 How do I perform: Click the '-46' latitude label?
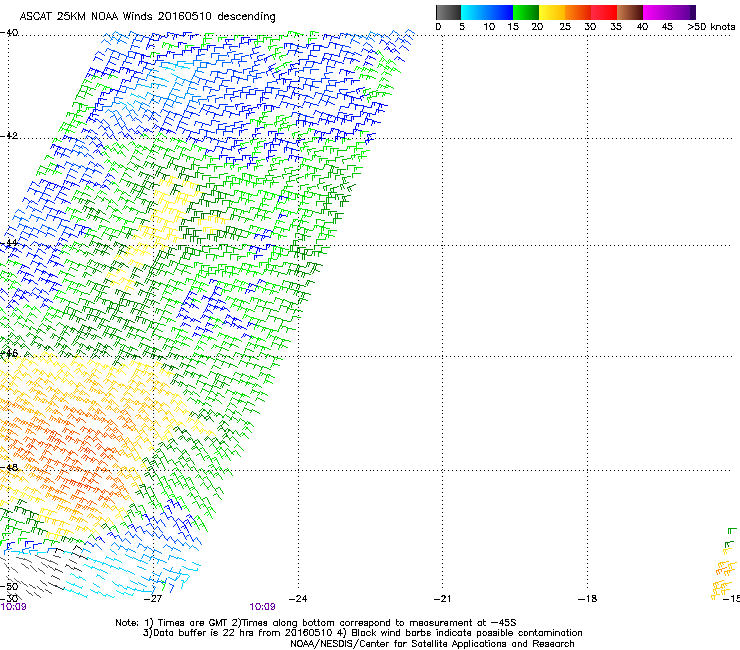click(9, 353)
